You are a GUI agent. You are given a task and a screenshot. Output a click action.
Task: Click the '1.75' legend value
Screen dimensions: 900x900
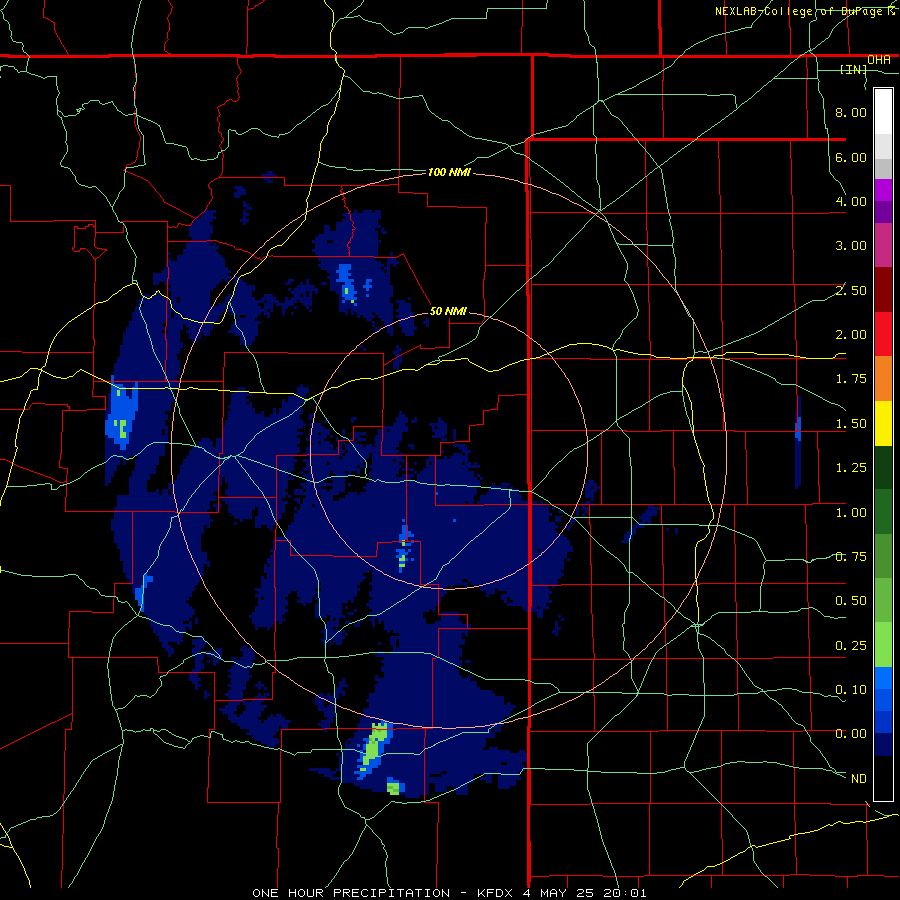point(851,379)
